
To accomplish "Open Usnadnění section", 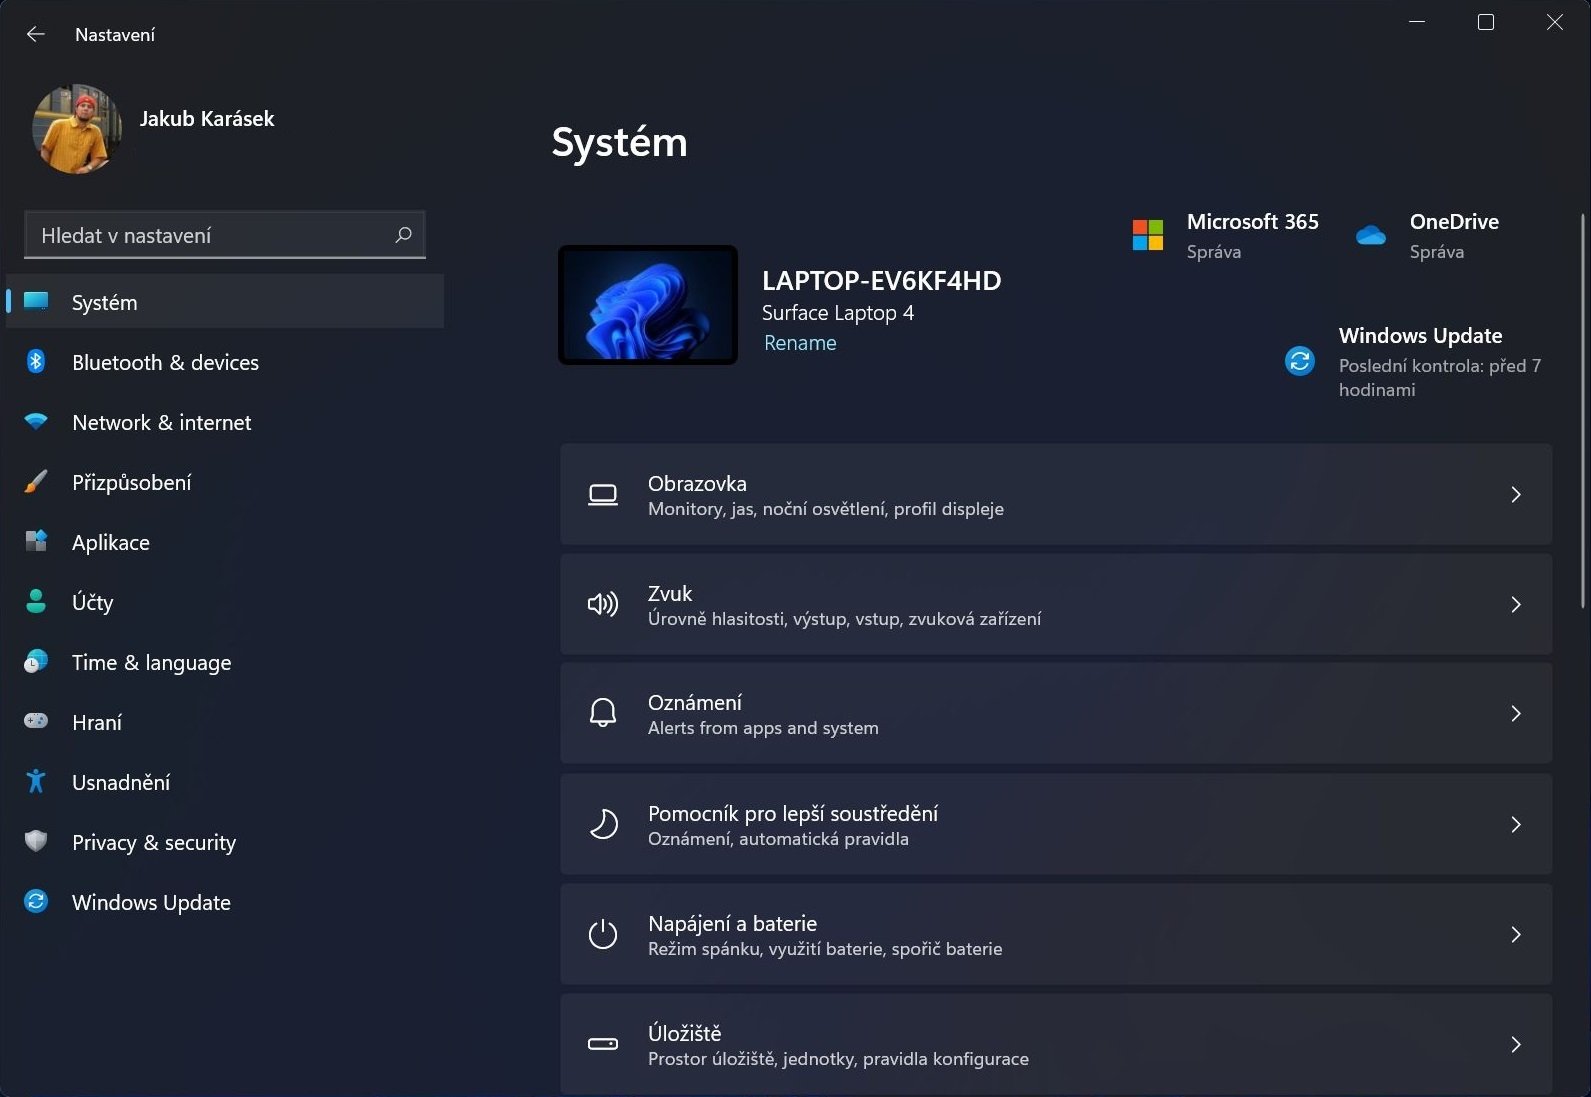I will point(225,782).
